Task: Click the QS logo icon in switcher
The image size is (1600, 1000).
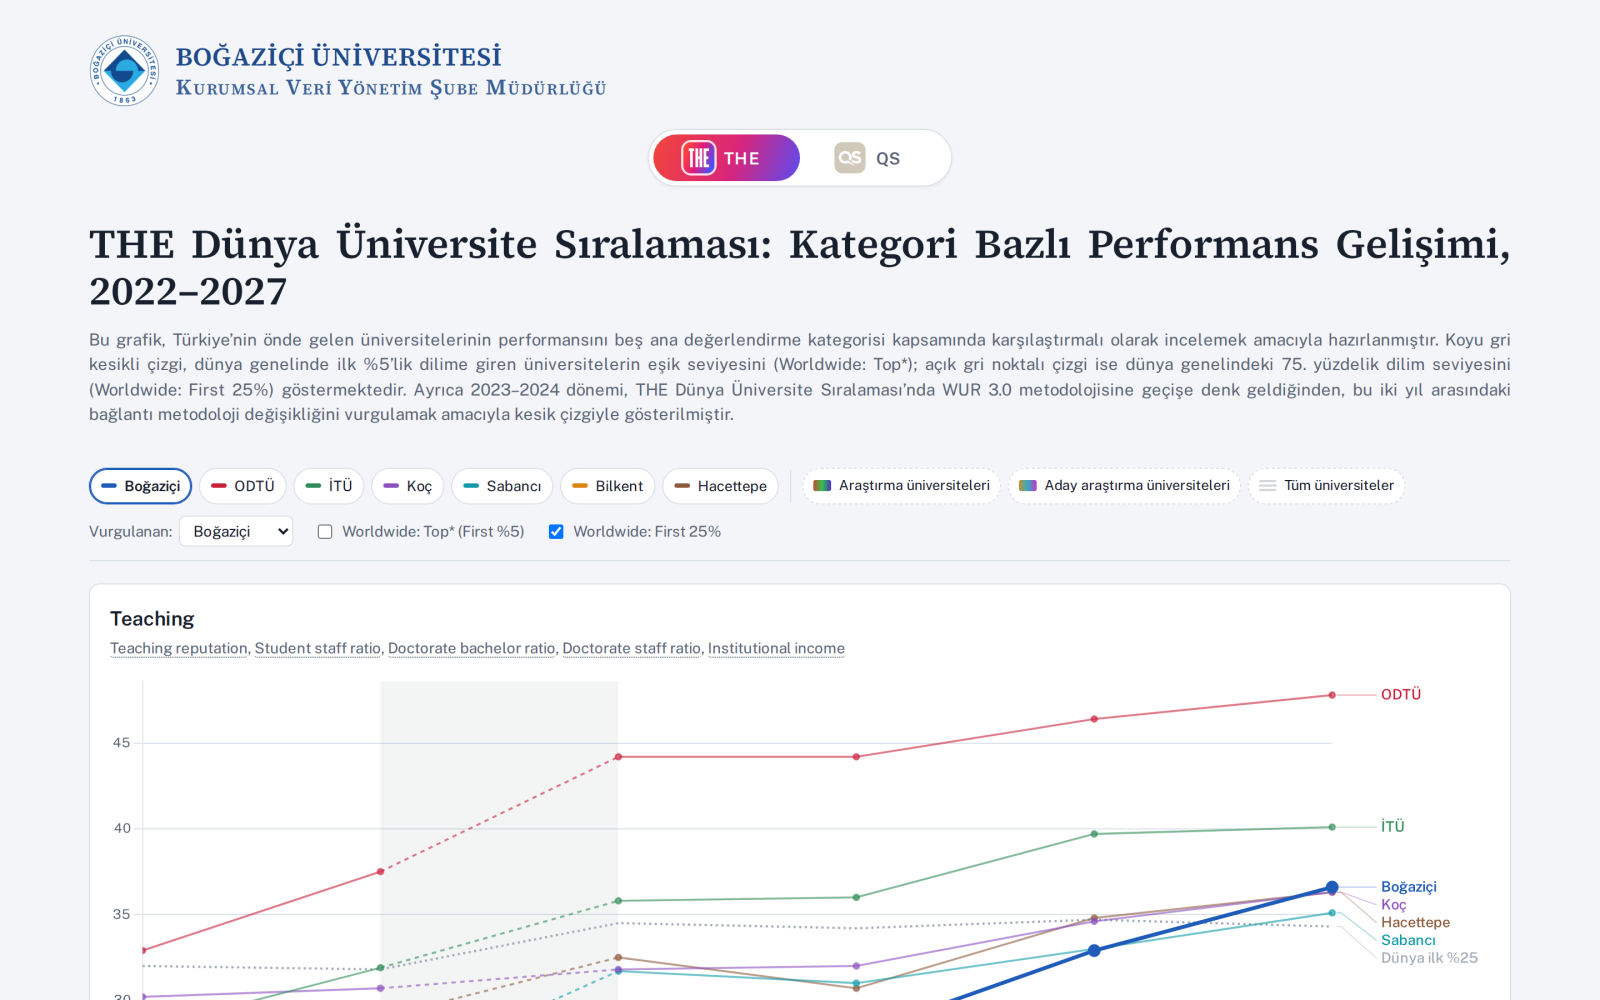Action: [850, 158]
